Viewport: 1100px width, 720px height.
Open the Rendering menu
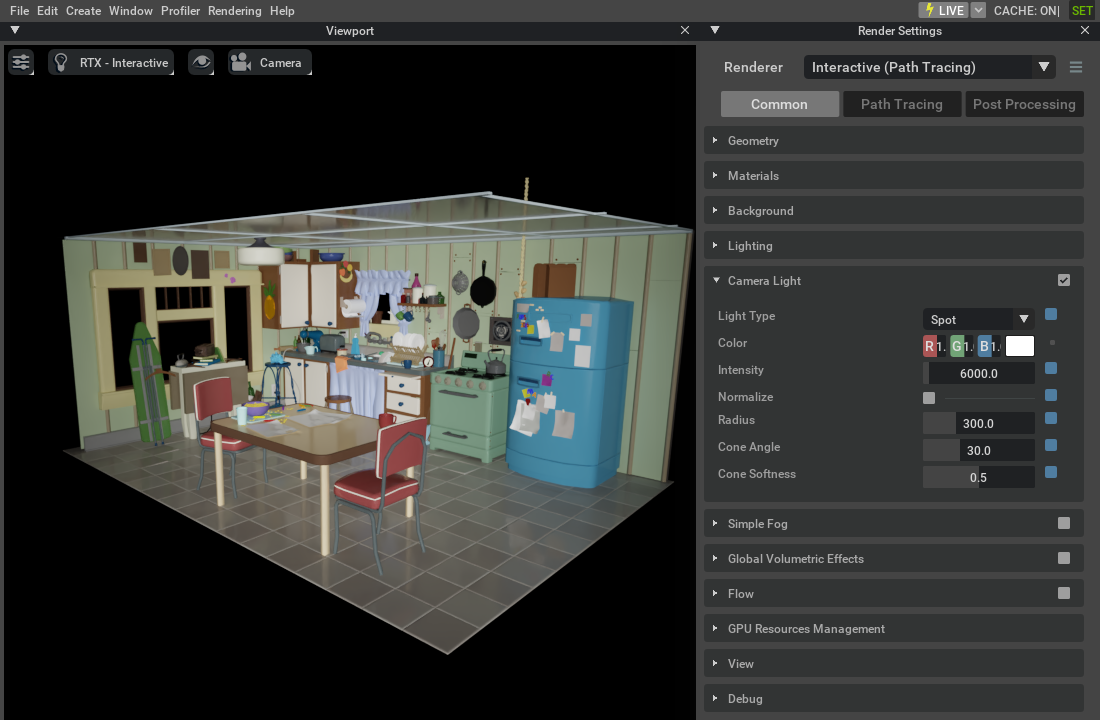pos(234,11)
